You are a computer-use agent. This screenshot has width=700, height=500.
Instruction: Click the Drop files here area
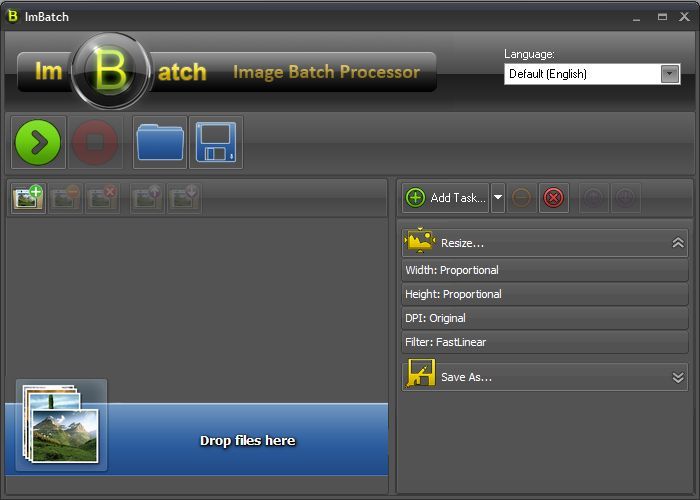(247, 440)
